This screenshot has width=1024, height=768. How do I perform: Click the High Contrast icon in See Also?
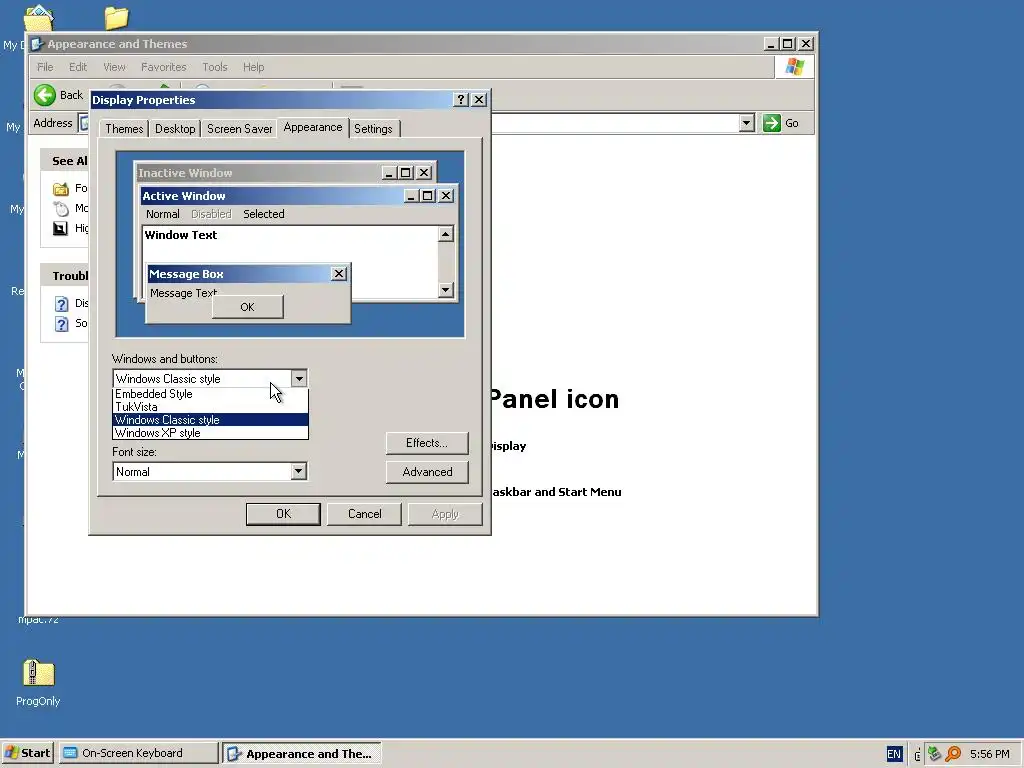point(61,229)
